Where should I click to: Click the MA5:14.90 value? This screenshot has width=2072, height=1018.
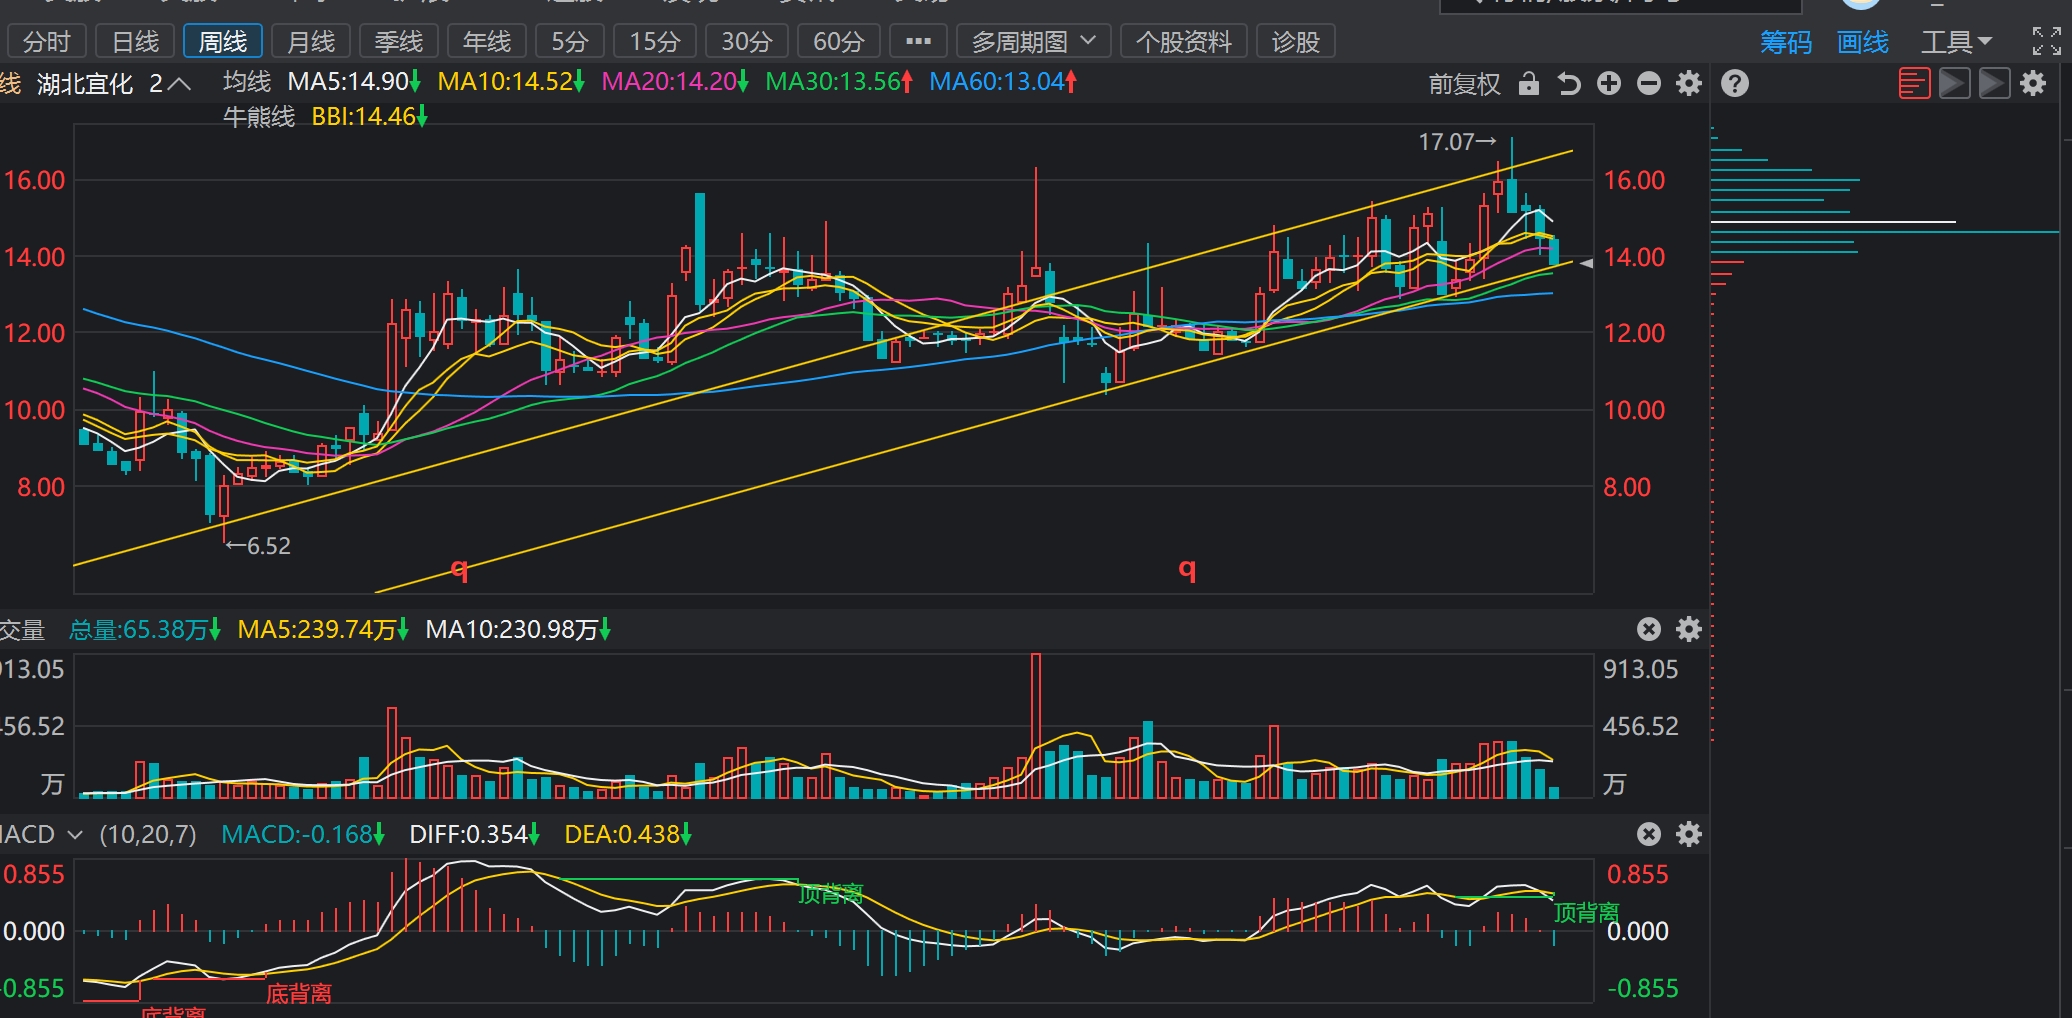click(x=354, y=82)
